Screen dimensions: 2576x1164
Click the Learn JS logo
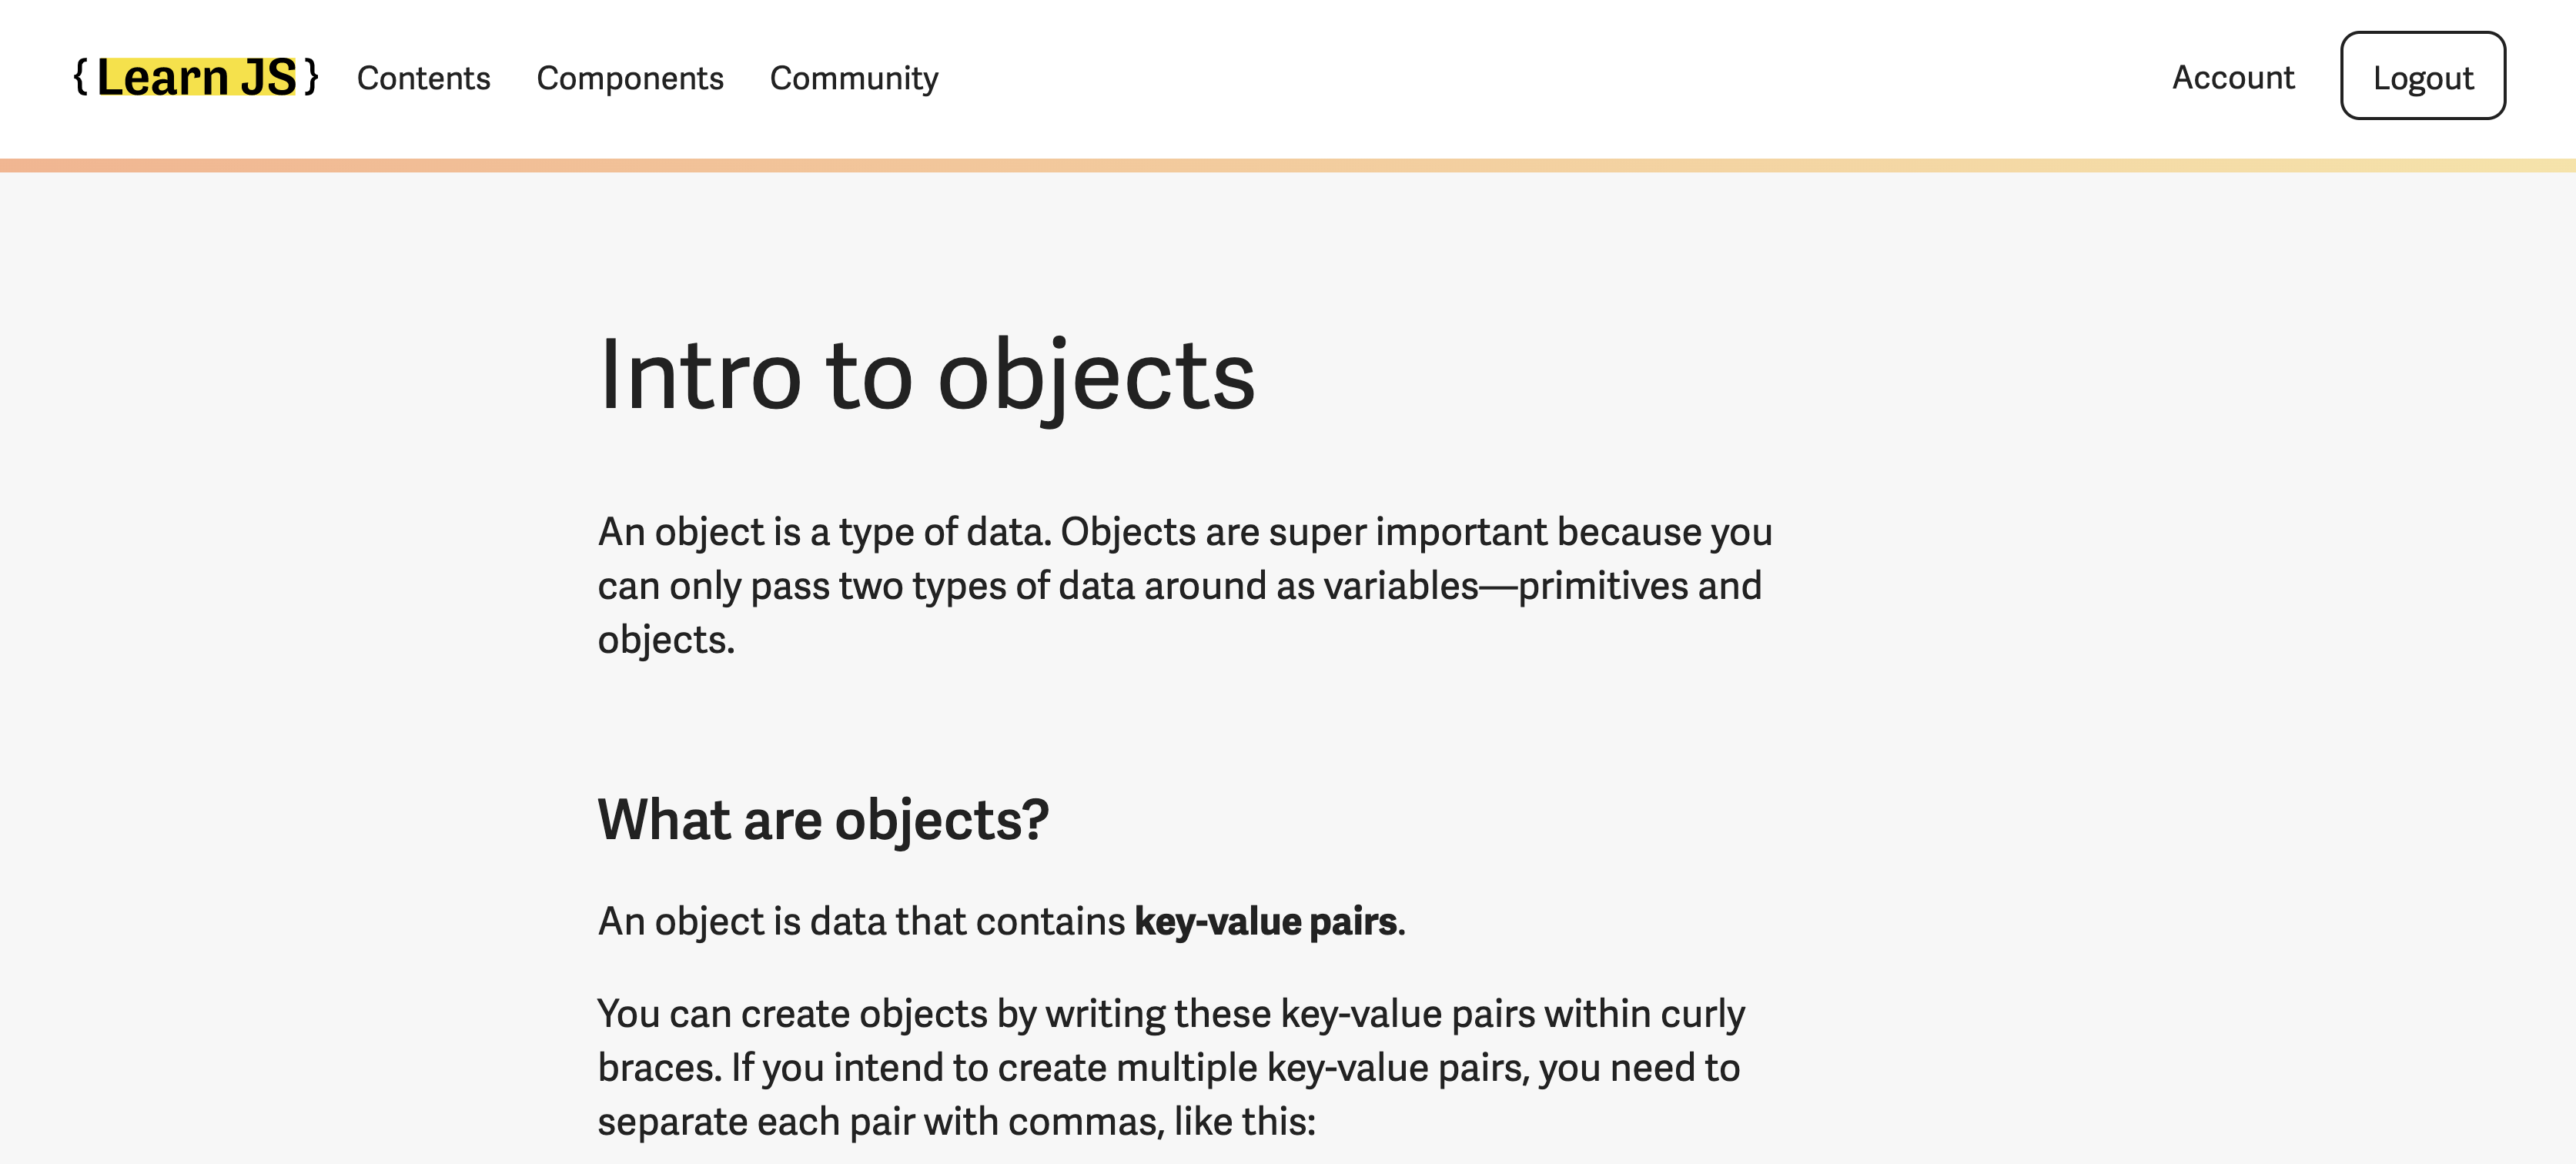[197, 77]
